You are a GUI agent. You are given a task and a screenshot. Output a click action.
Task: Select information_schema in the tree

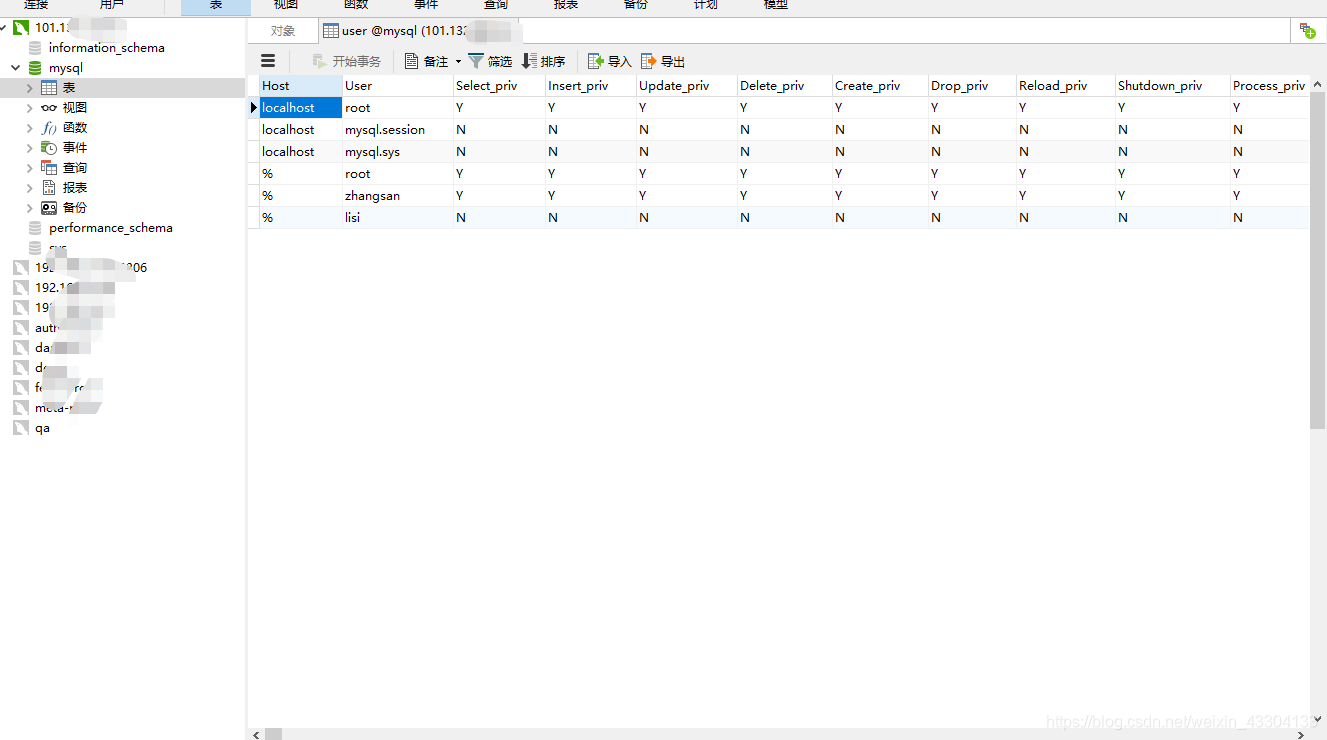[107, 48]
